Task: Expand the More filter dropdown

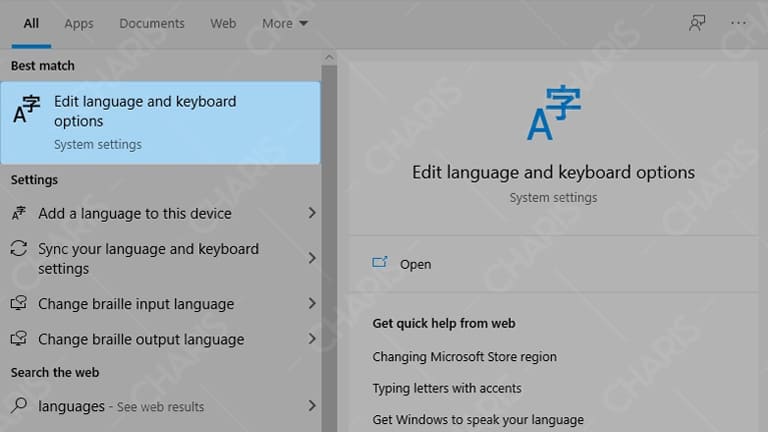Action: (285, 24)
